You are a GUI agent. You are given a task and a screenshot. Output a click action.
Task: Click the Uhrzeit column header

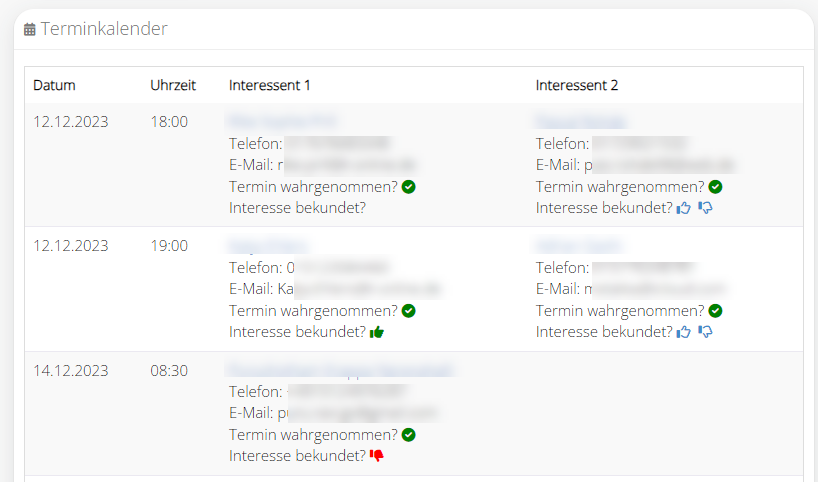tap(173, 86)
